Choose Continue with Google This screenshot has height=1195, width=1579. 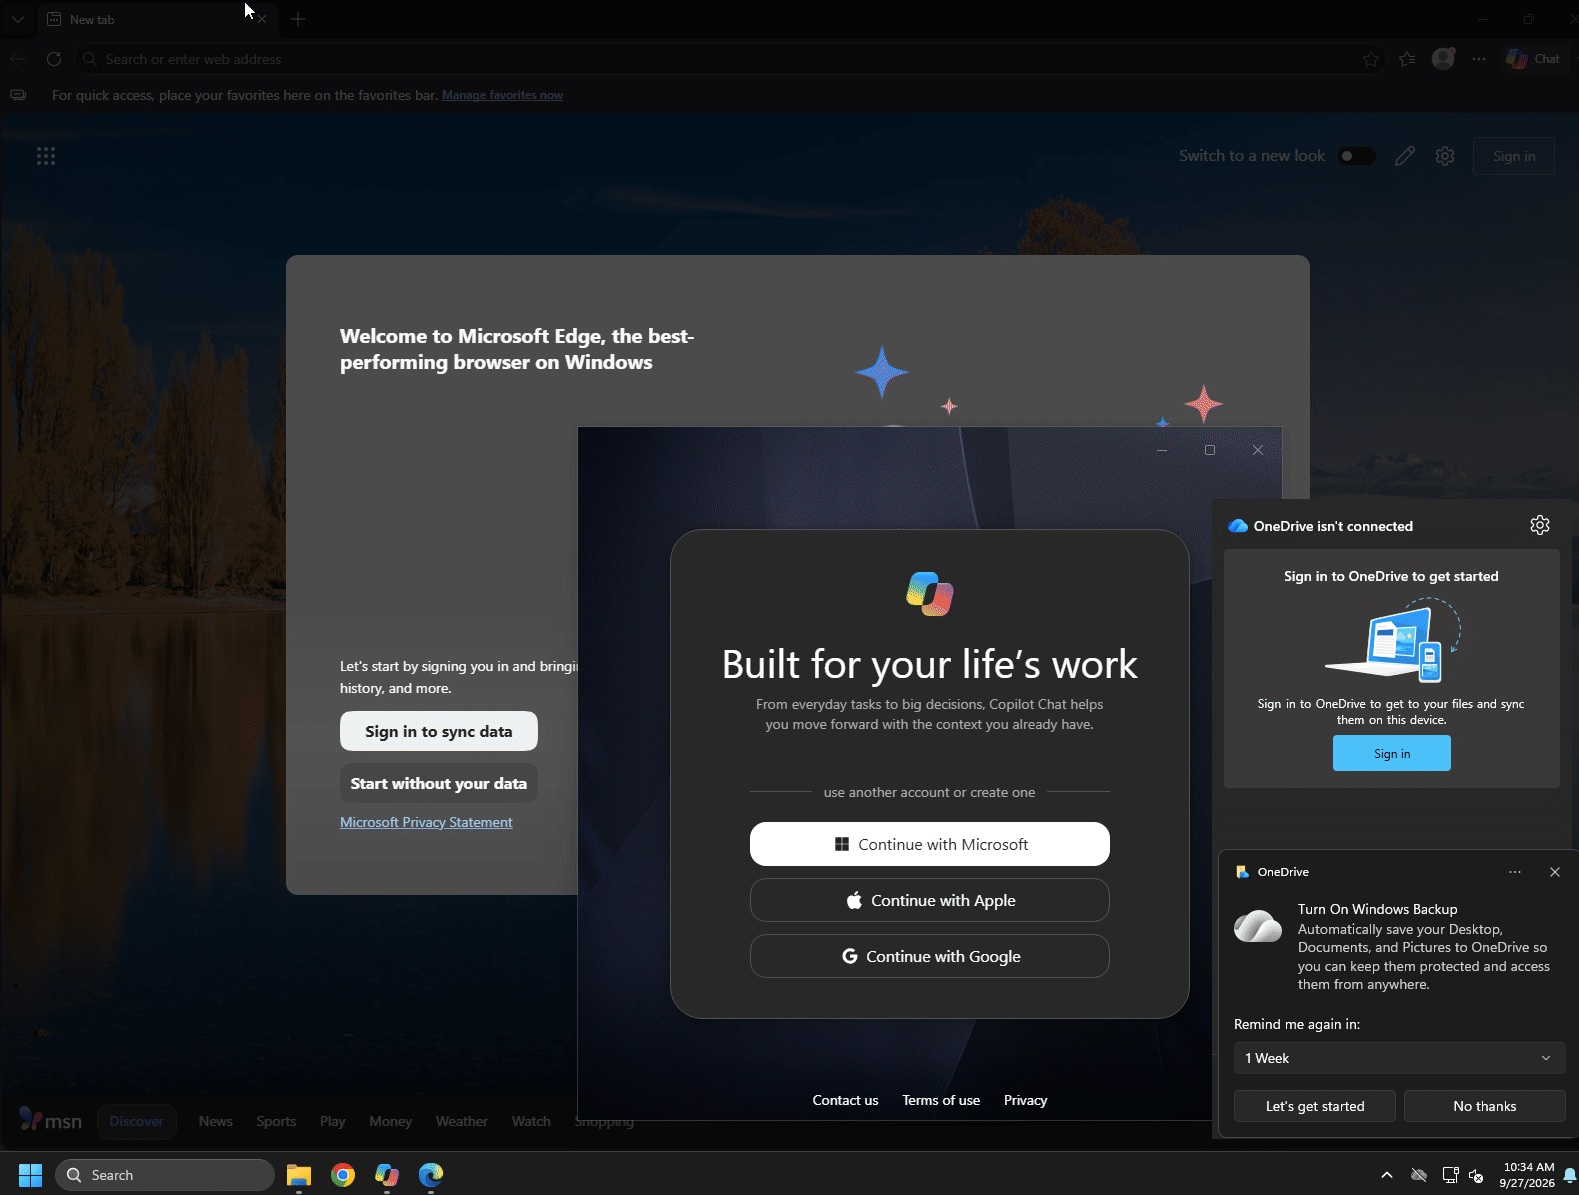point(929,956)
